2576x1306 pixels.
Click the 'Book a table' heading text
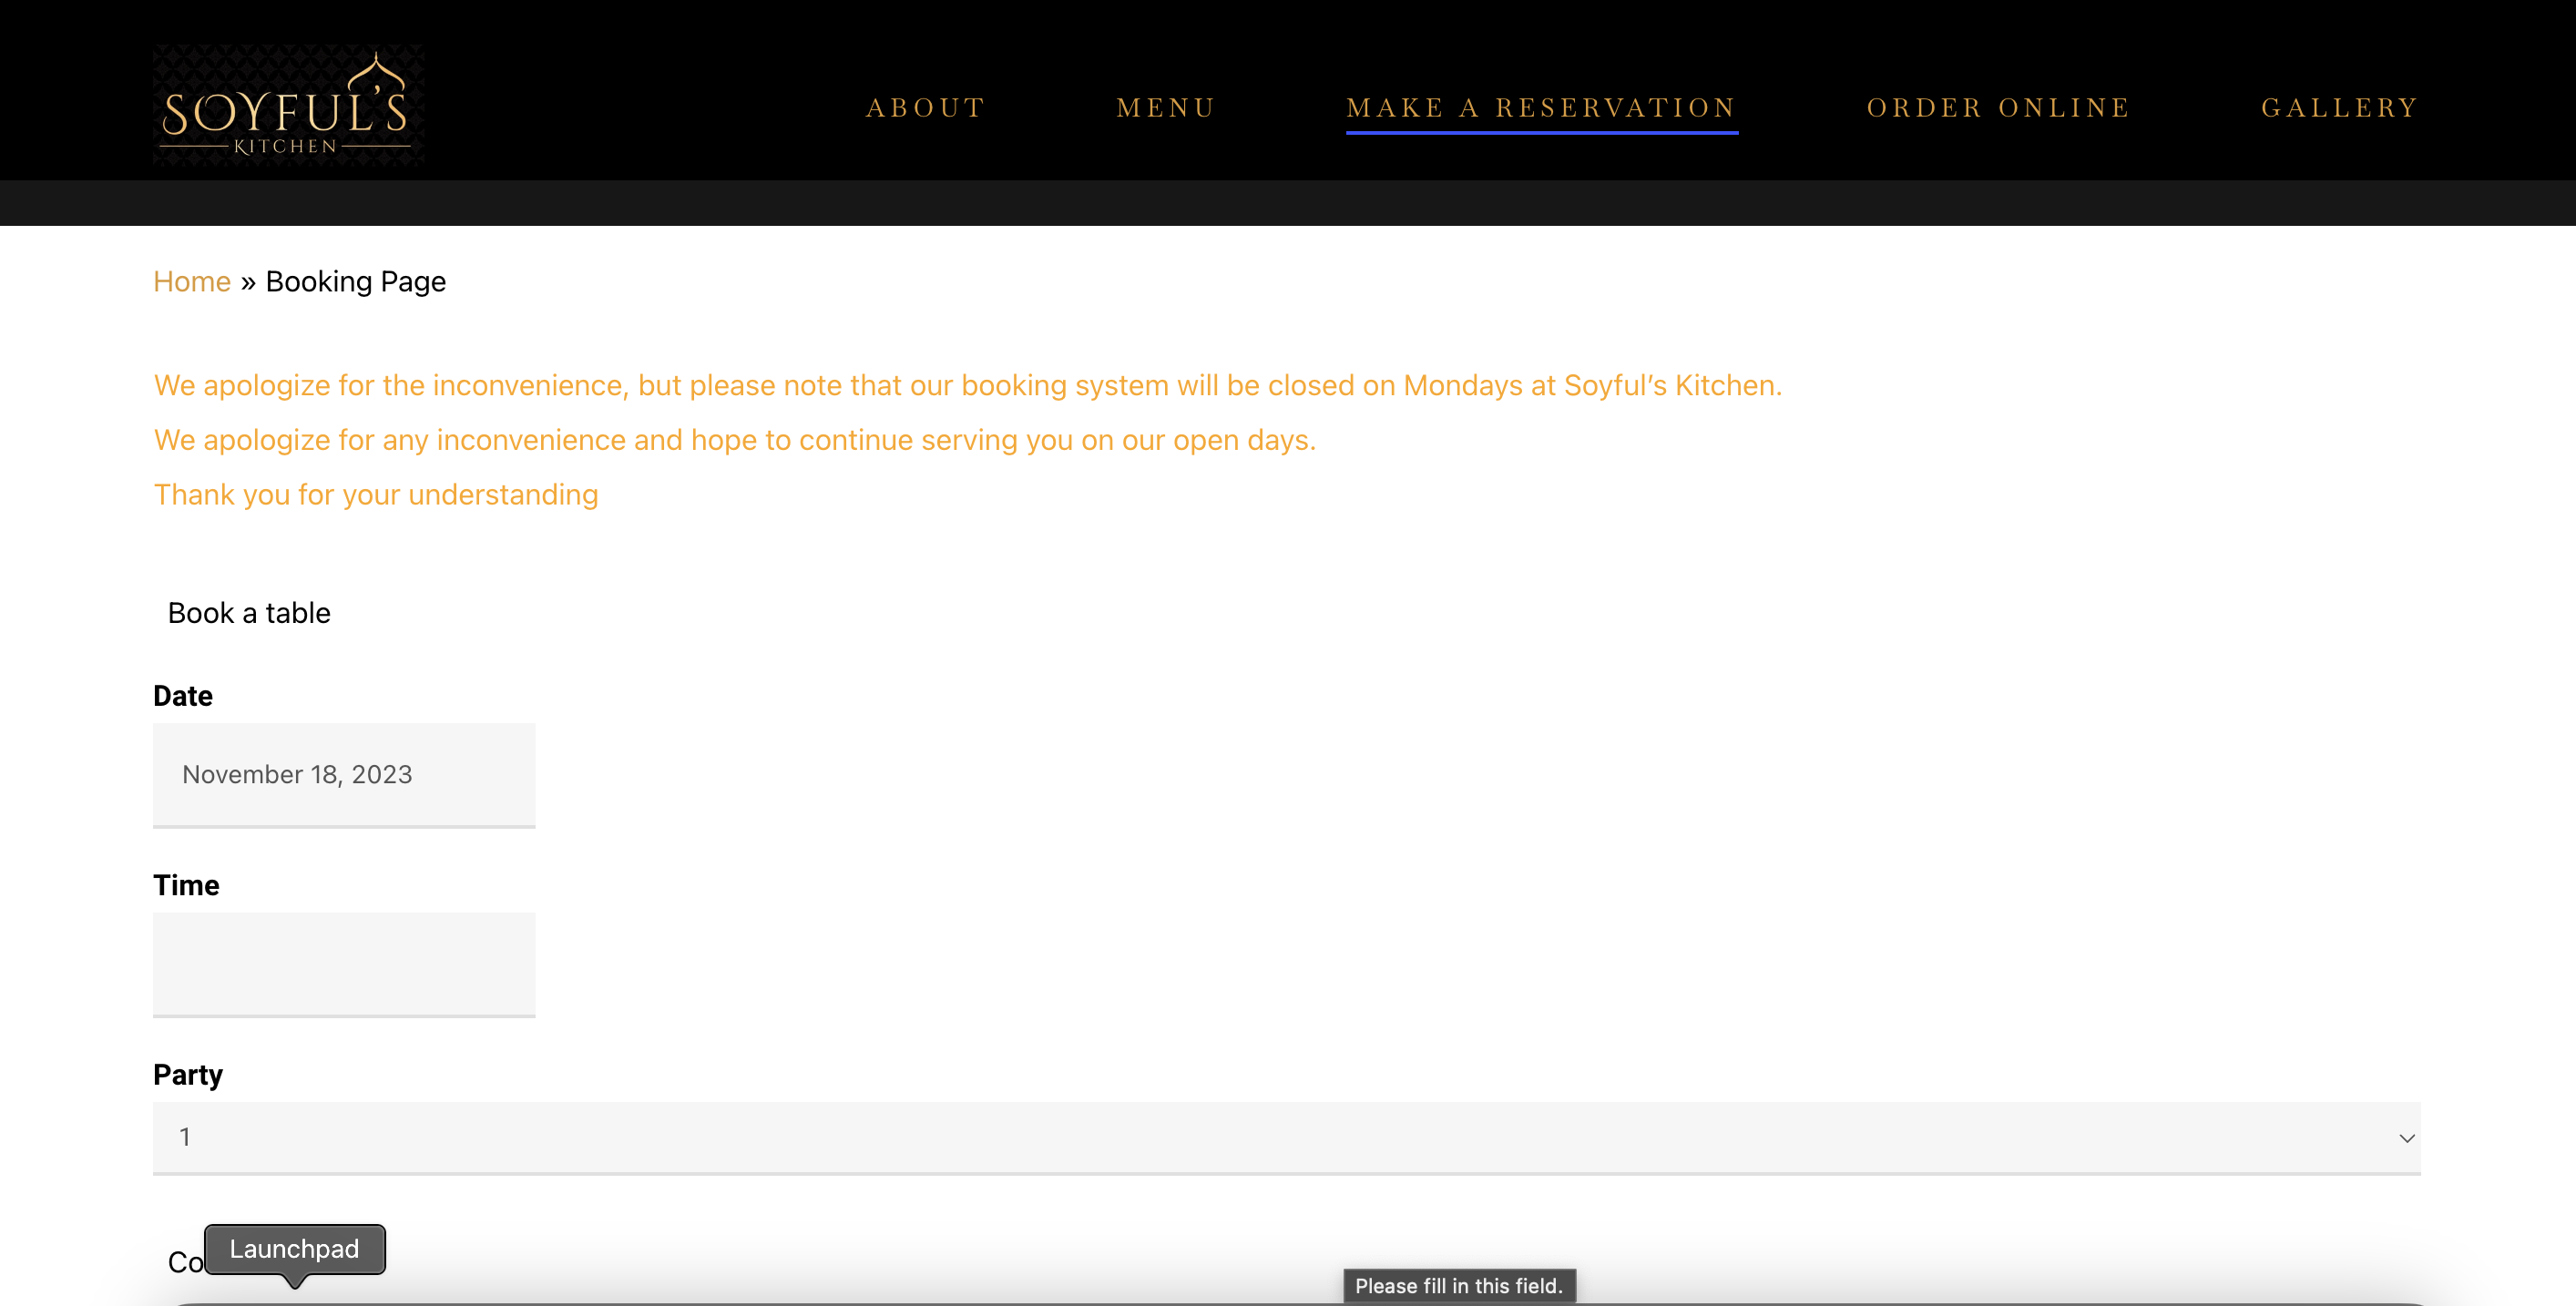[249, 613]
